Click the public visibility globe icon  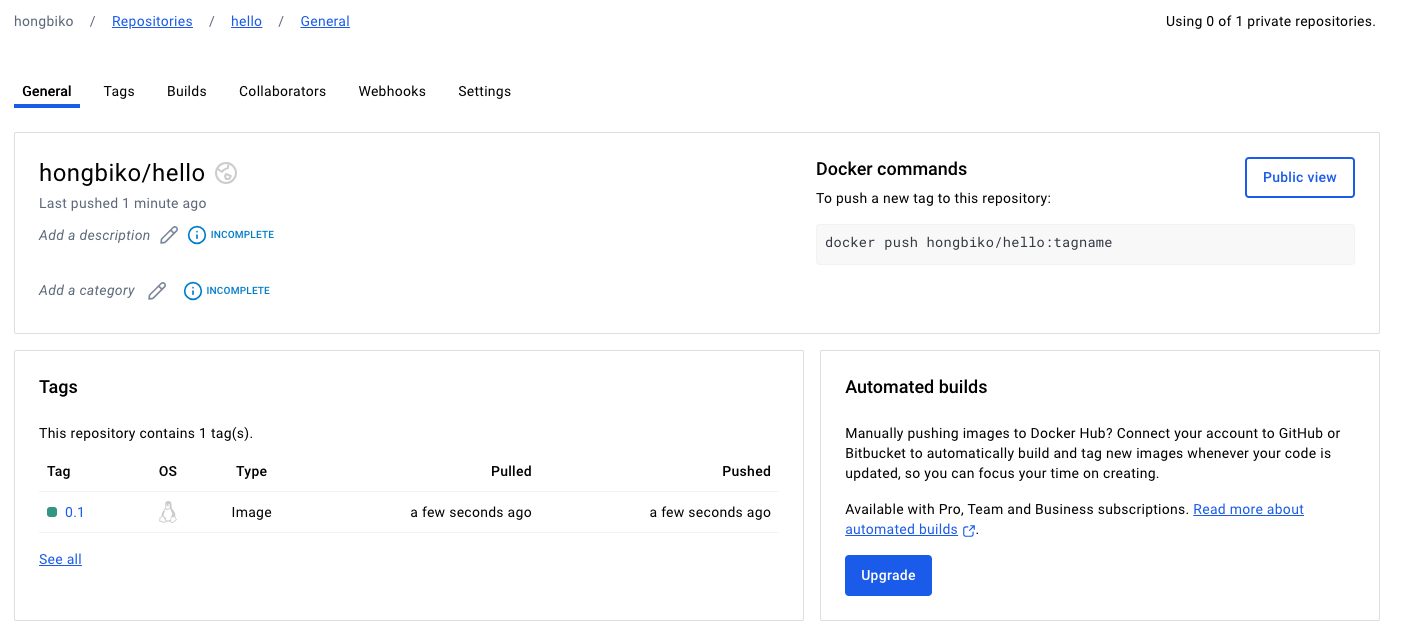[x=226, y=173]
